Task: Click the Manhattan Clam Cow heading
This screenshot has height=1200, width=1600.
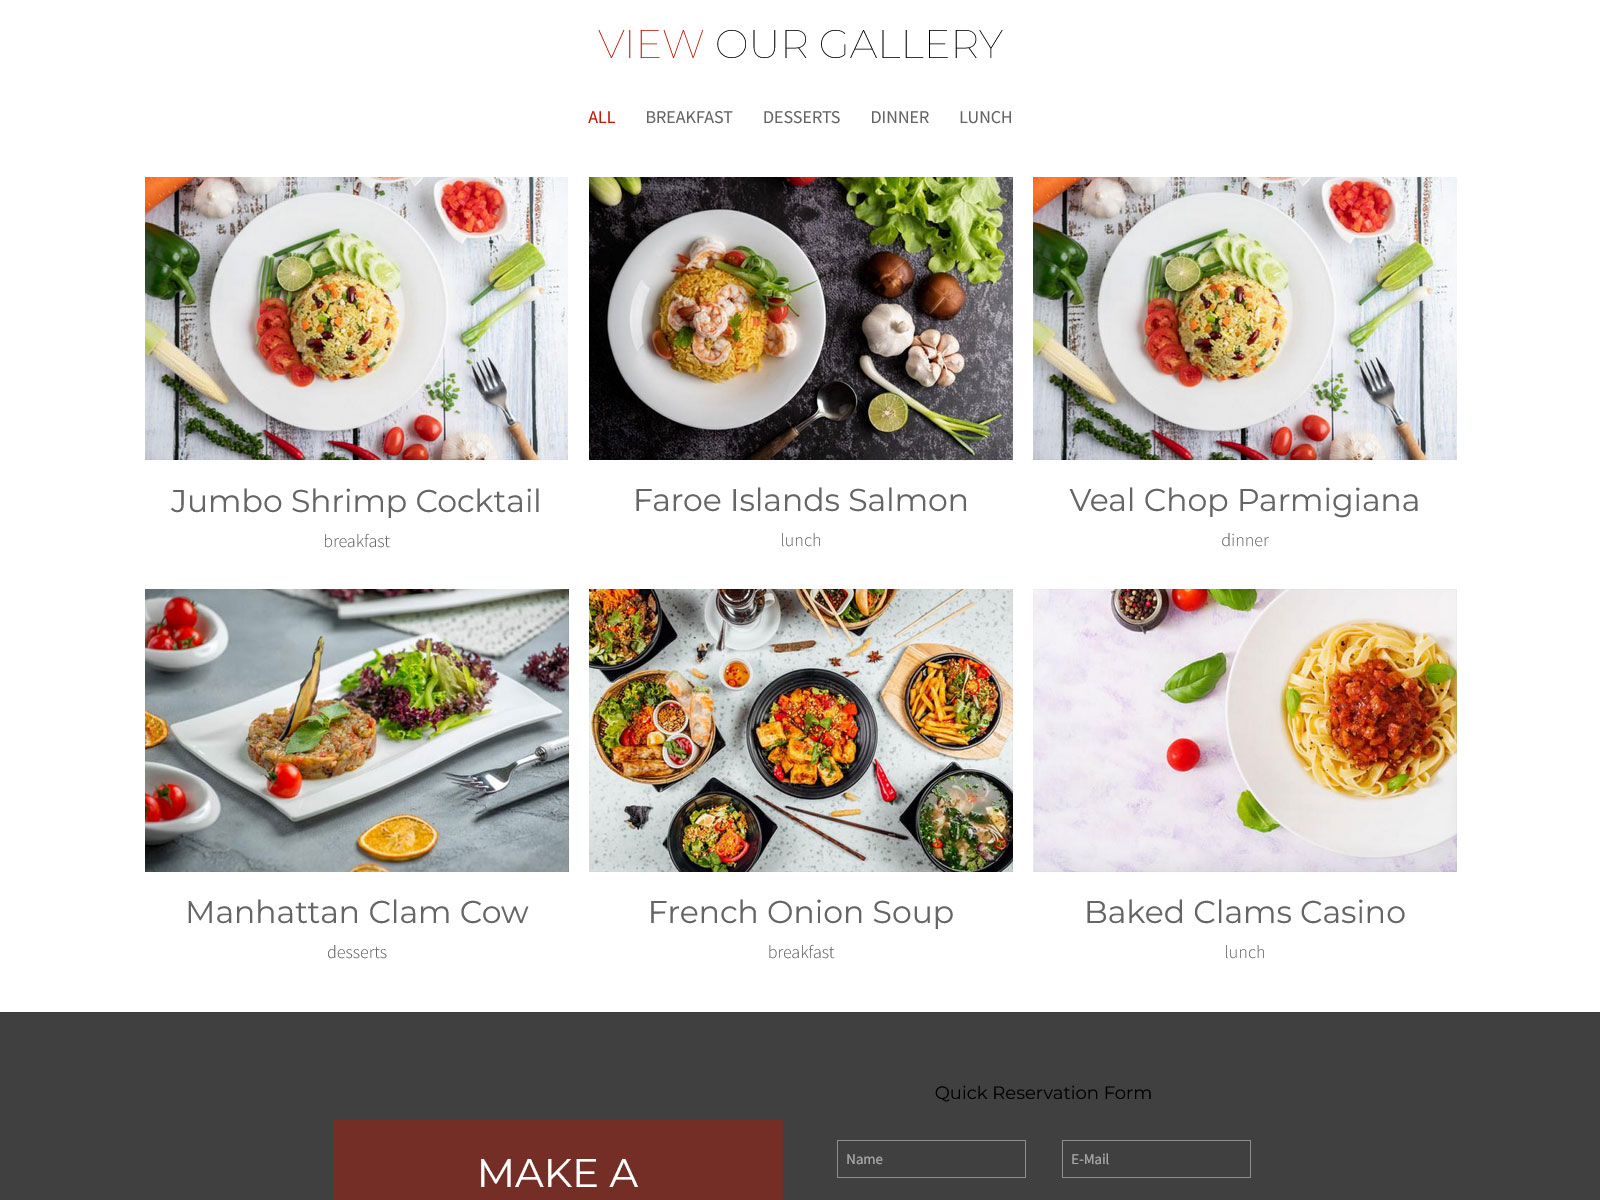Action: [357, 912]
